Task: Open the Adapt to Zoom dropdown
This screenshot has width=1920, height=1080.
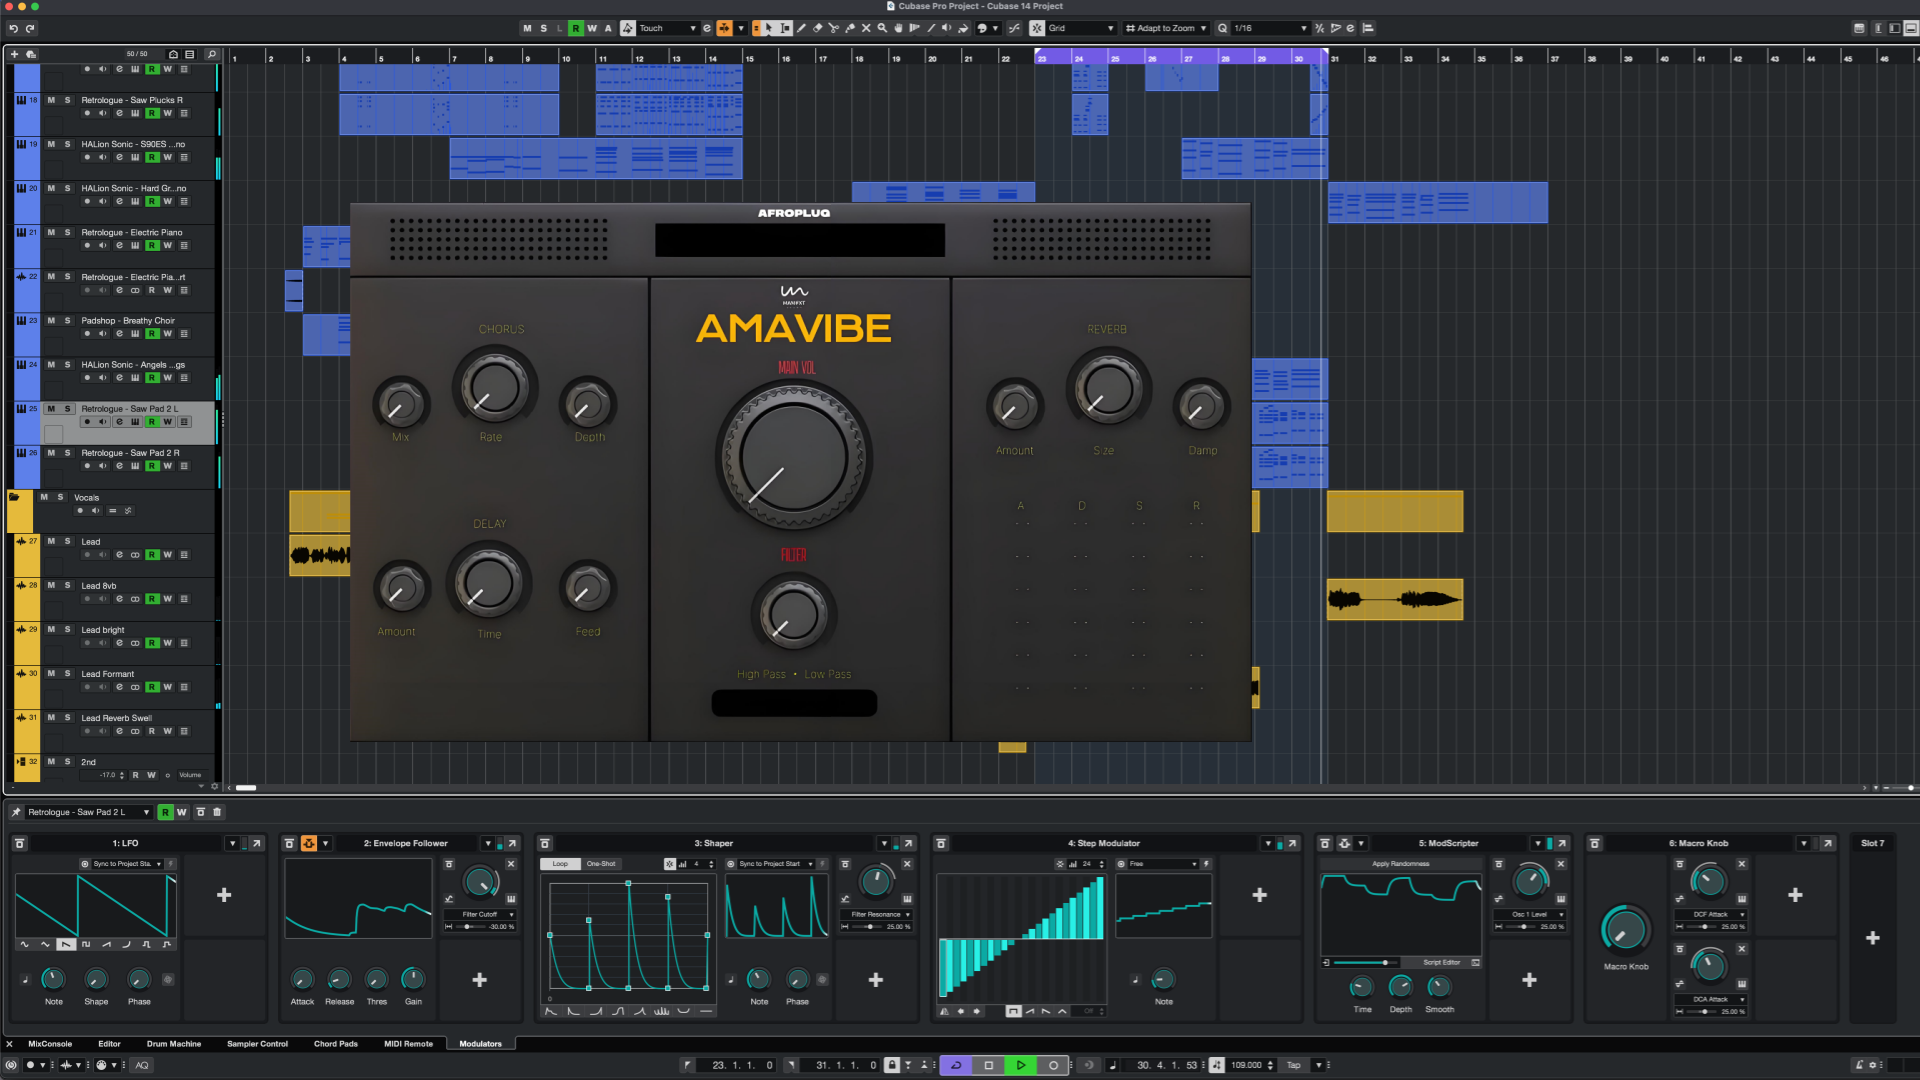Action: point(1166,28)
